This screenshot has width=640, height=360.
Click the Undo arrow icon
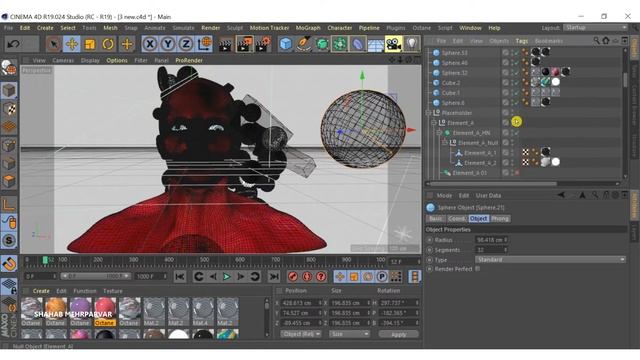[13, 44]
